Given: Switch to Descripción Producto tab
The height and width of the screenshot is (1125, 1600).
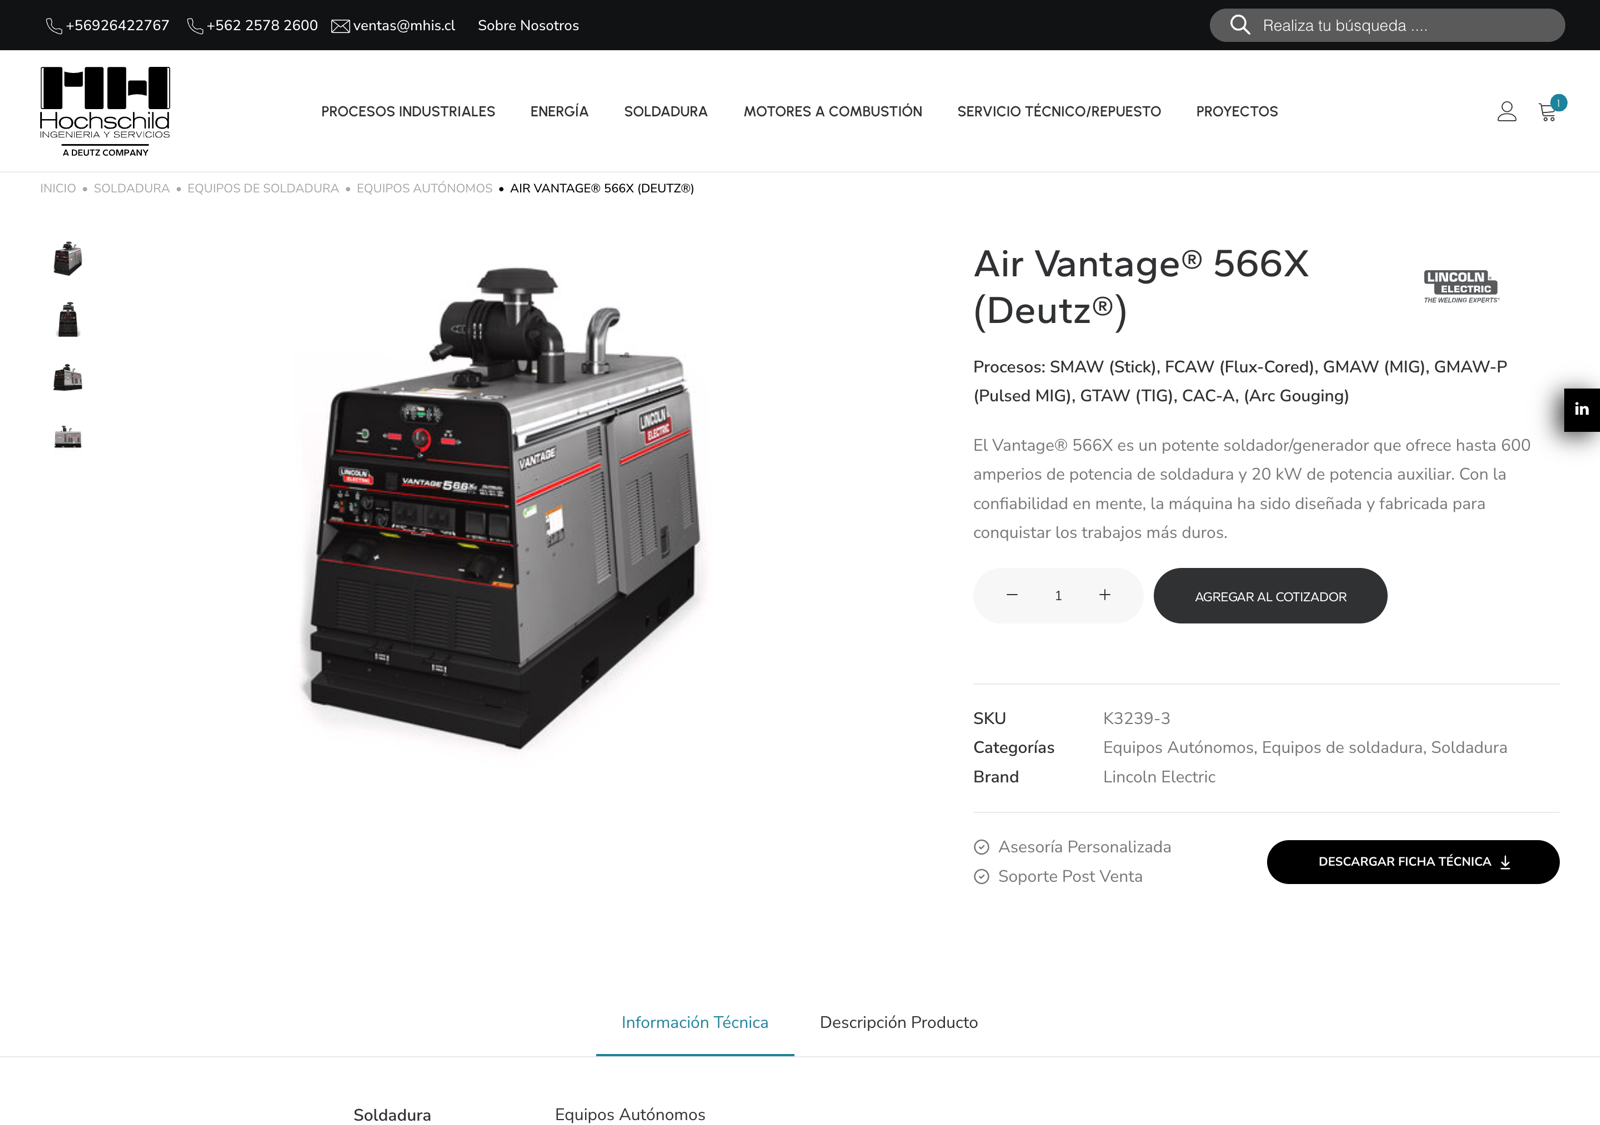Looking at the screenshot, I should point(898,1022).
